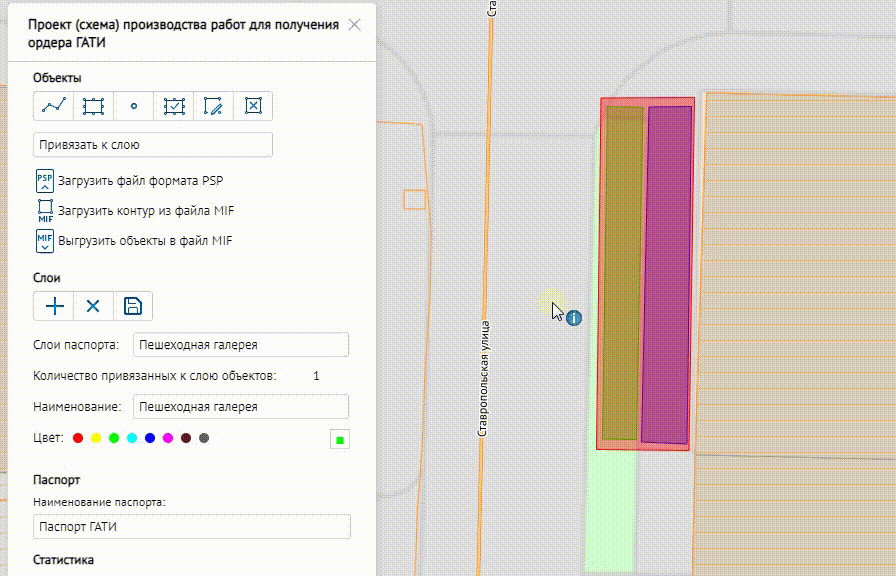Select the purple polygon on map

coord(667,274)
